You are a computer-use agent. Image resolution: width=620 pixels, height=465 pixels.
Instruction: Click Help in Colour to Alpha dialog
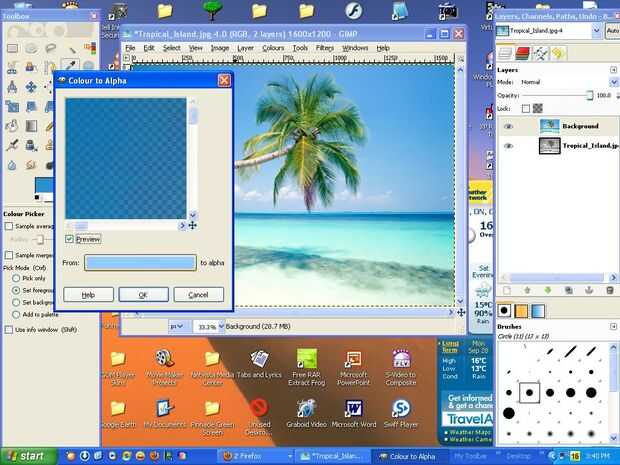[88, 295]
